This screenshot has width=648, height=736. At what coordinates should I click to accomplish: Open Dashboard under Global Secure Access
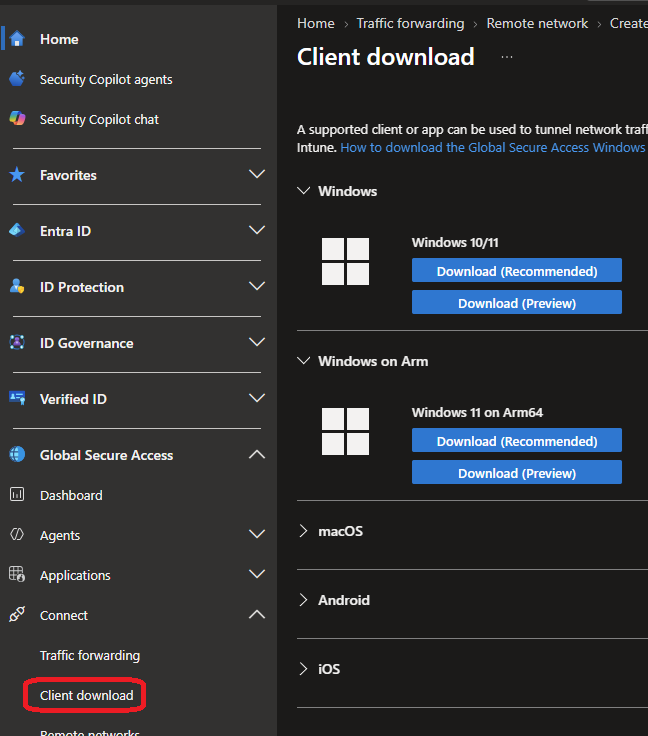pyautogui.click(x=71, y=495)
